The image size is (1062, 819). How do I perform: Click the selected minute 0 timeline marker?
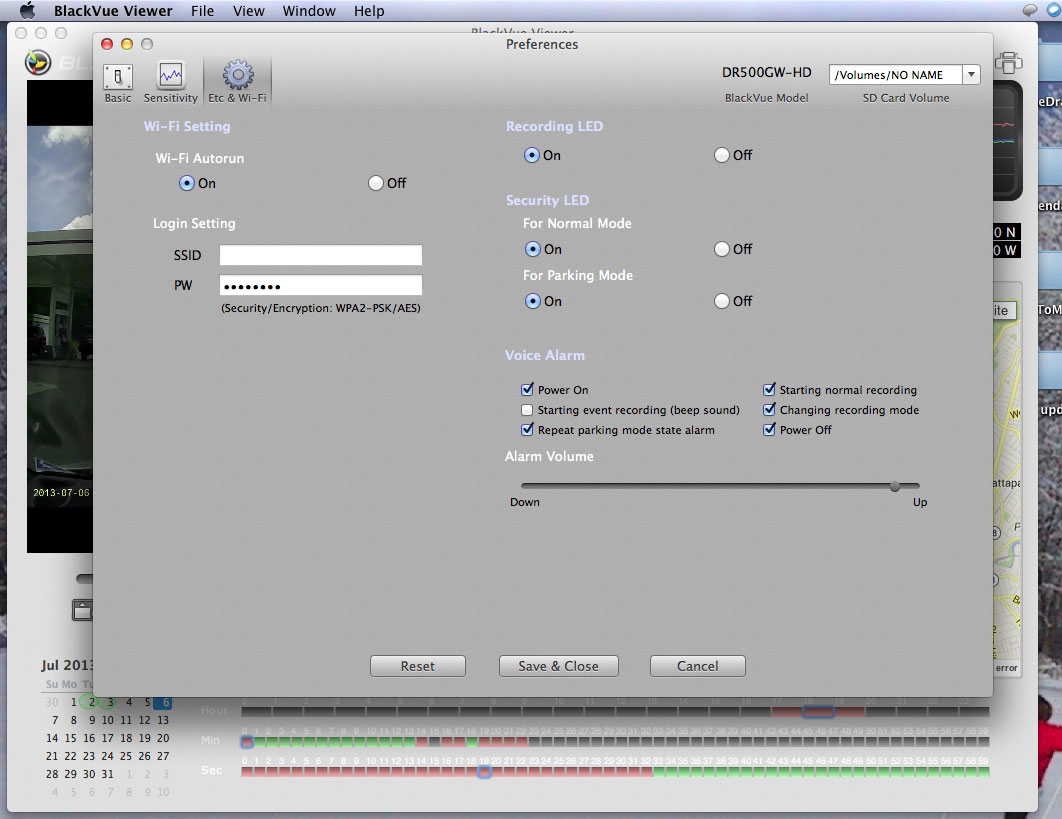click(247, 742)
